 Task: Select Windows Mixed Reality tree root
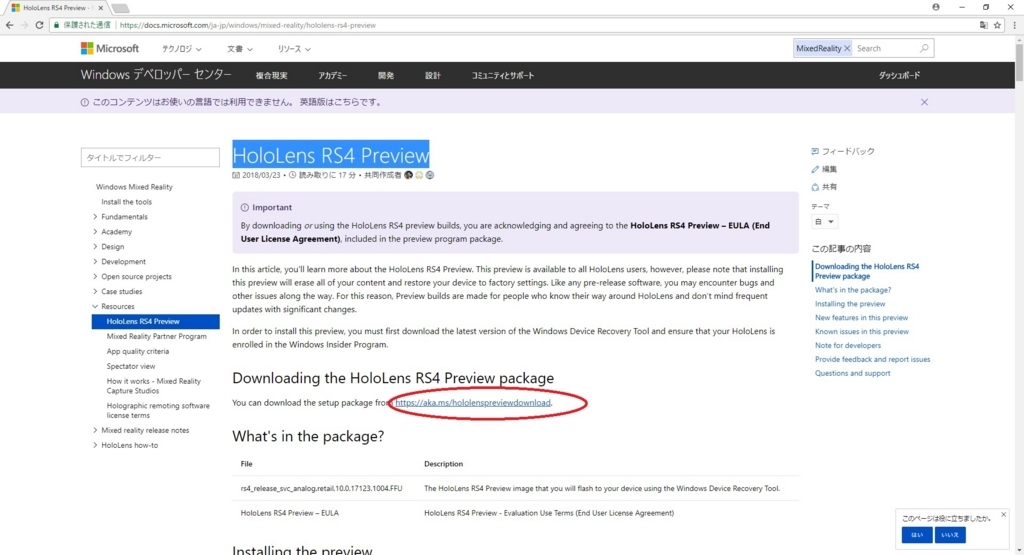coord(135,187)
